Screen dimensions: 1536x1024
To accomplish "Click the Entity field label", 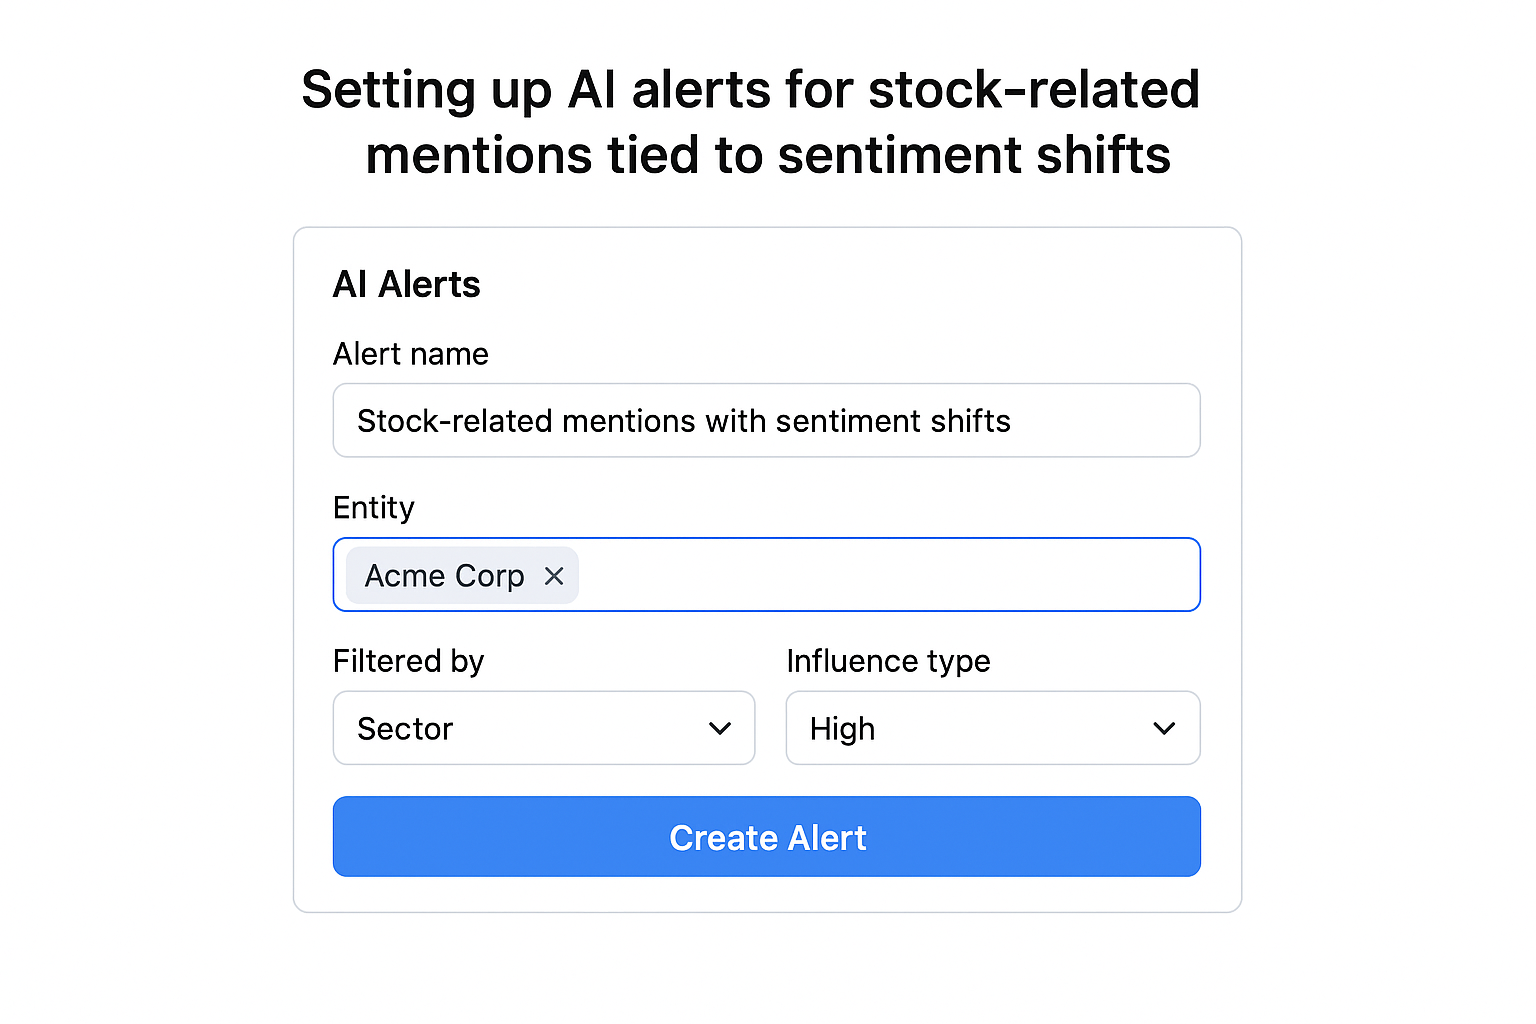I will tap(373, 508).
